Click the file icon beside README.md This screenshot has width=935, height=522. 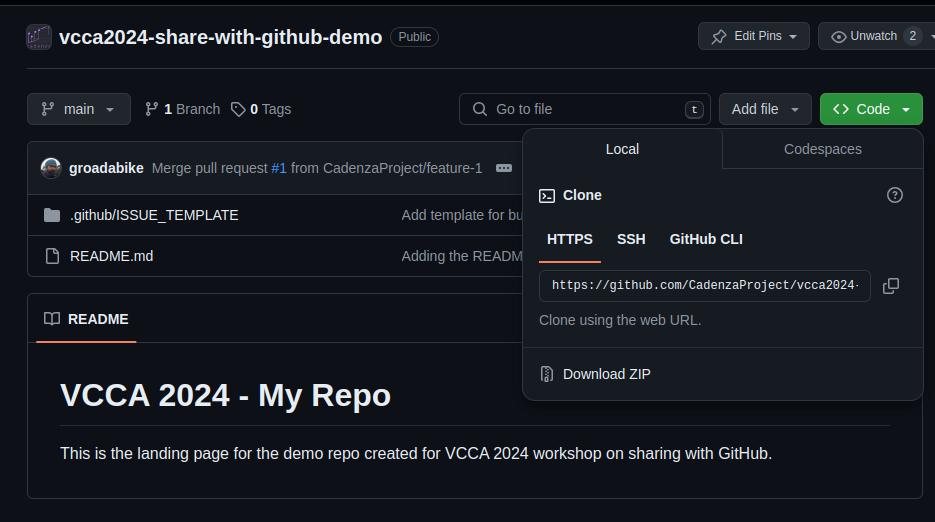coord(52,257)
